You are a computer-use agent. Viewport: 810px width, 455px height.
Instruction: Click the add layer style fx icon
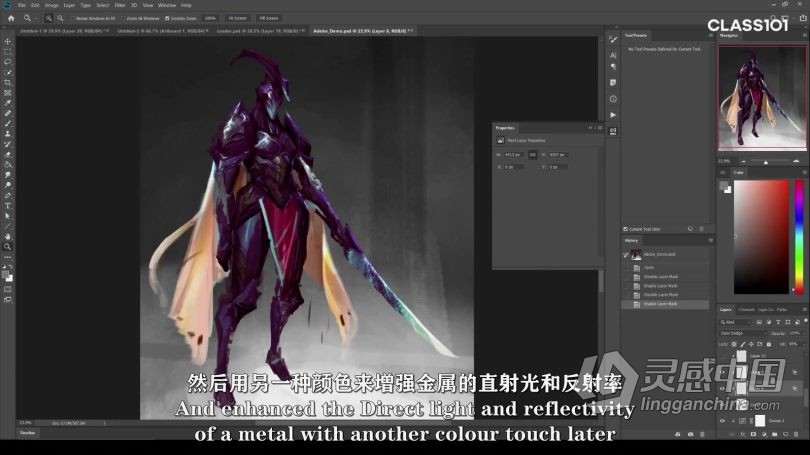(x=742, y=434)
